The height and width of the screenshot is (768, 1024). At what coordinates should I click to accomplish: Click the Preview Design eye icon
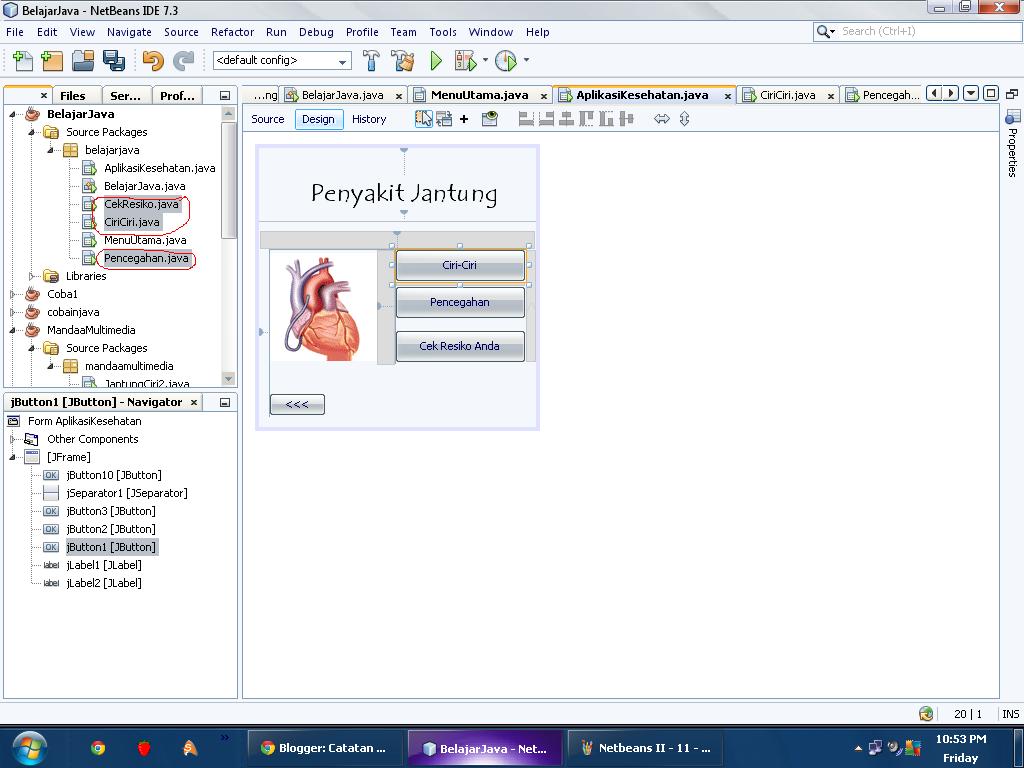click(490, 119)
